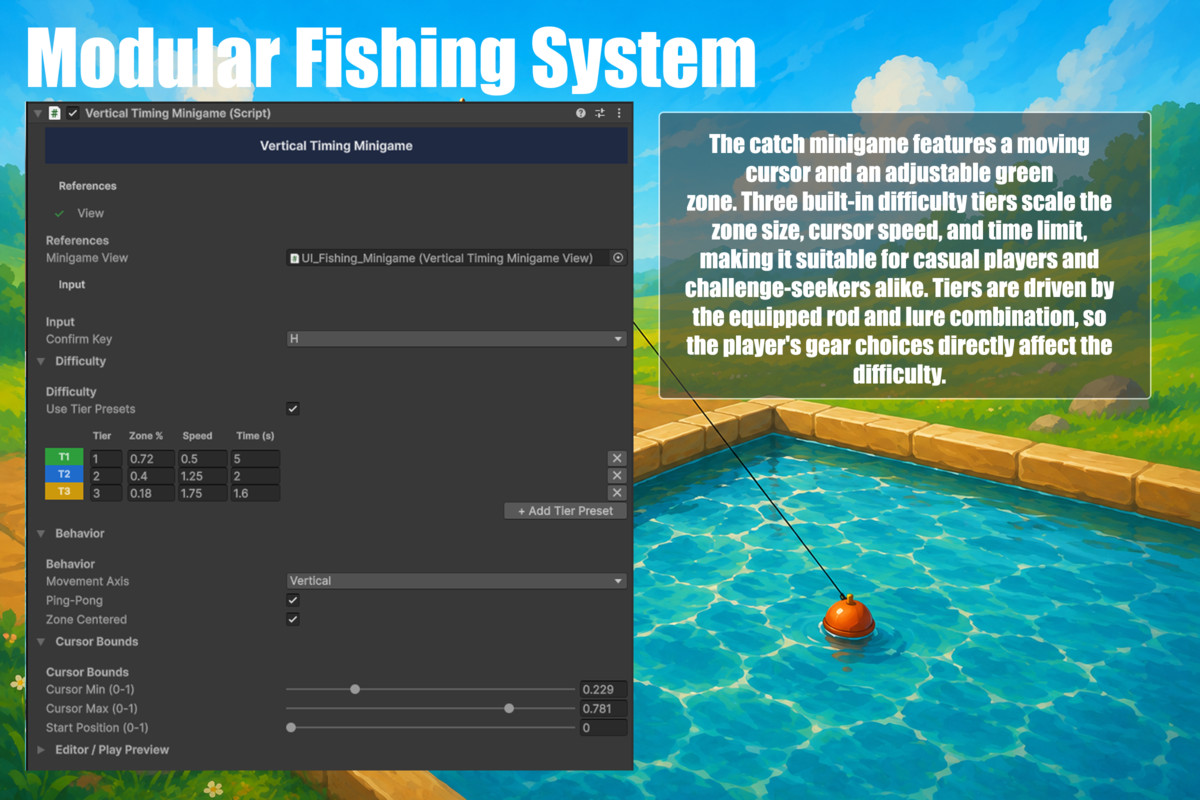This screenshot has width=1200, height=800.
Task: Collapse the Behavior section
Action: pyautogui.click(x=42, y=534)
